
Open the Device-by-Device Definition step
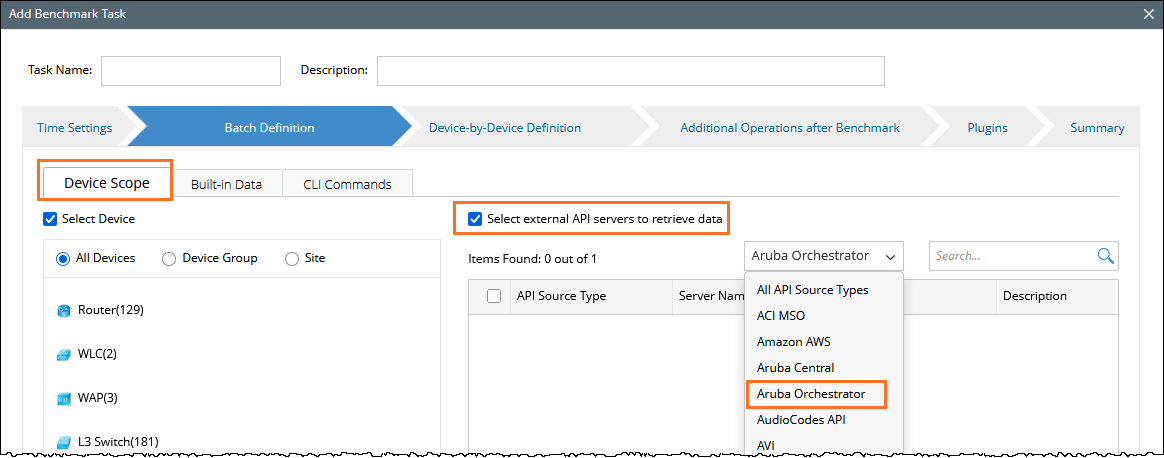pos(505,128)
